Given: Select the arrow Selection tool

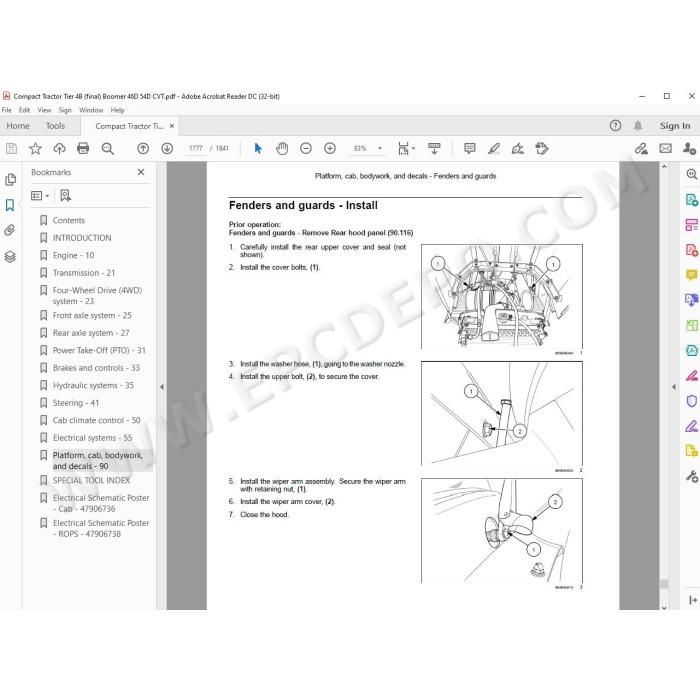Looking at the screenshot, I should point(258,148).
